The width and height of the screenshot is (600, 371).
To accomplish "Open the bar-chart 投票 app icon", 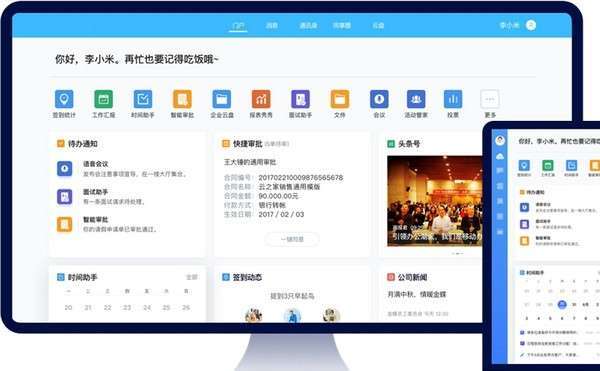I will [453, 99].
